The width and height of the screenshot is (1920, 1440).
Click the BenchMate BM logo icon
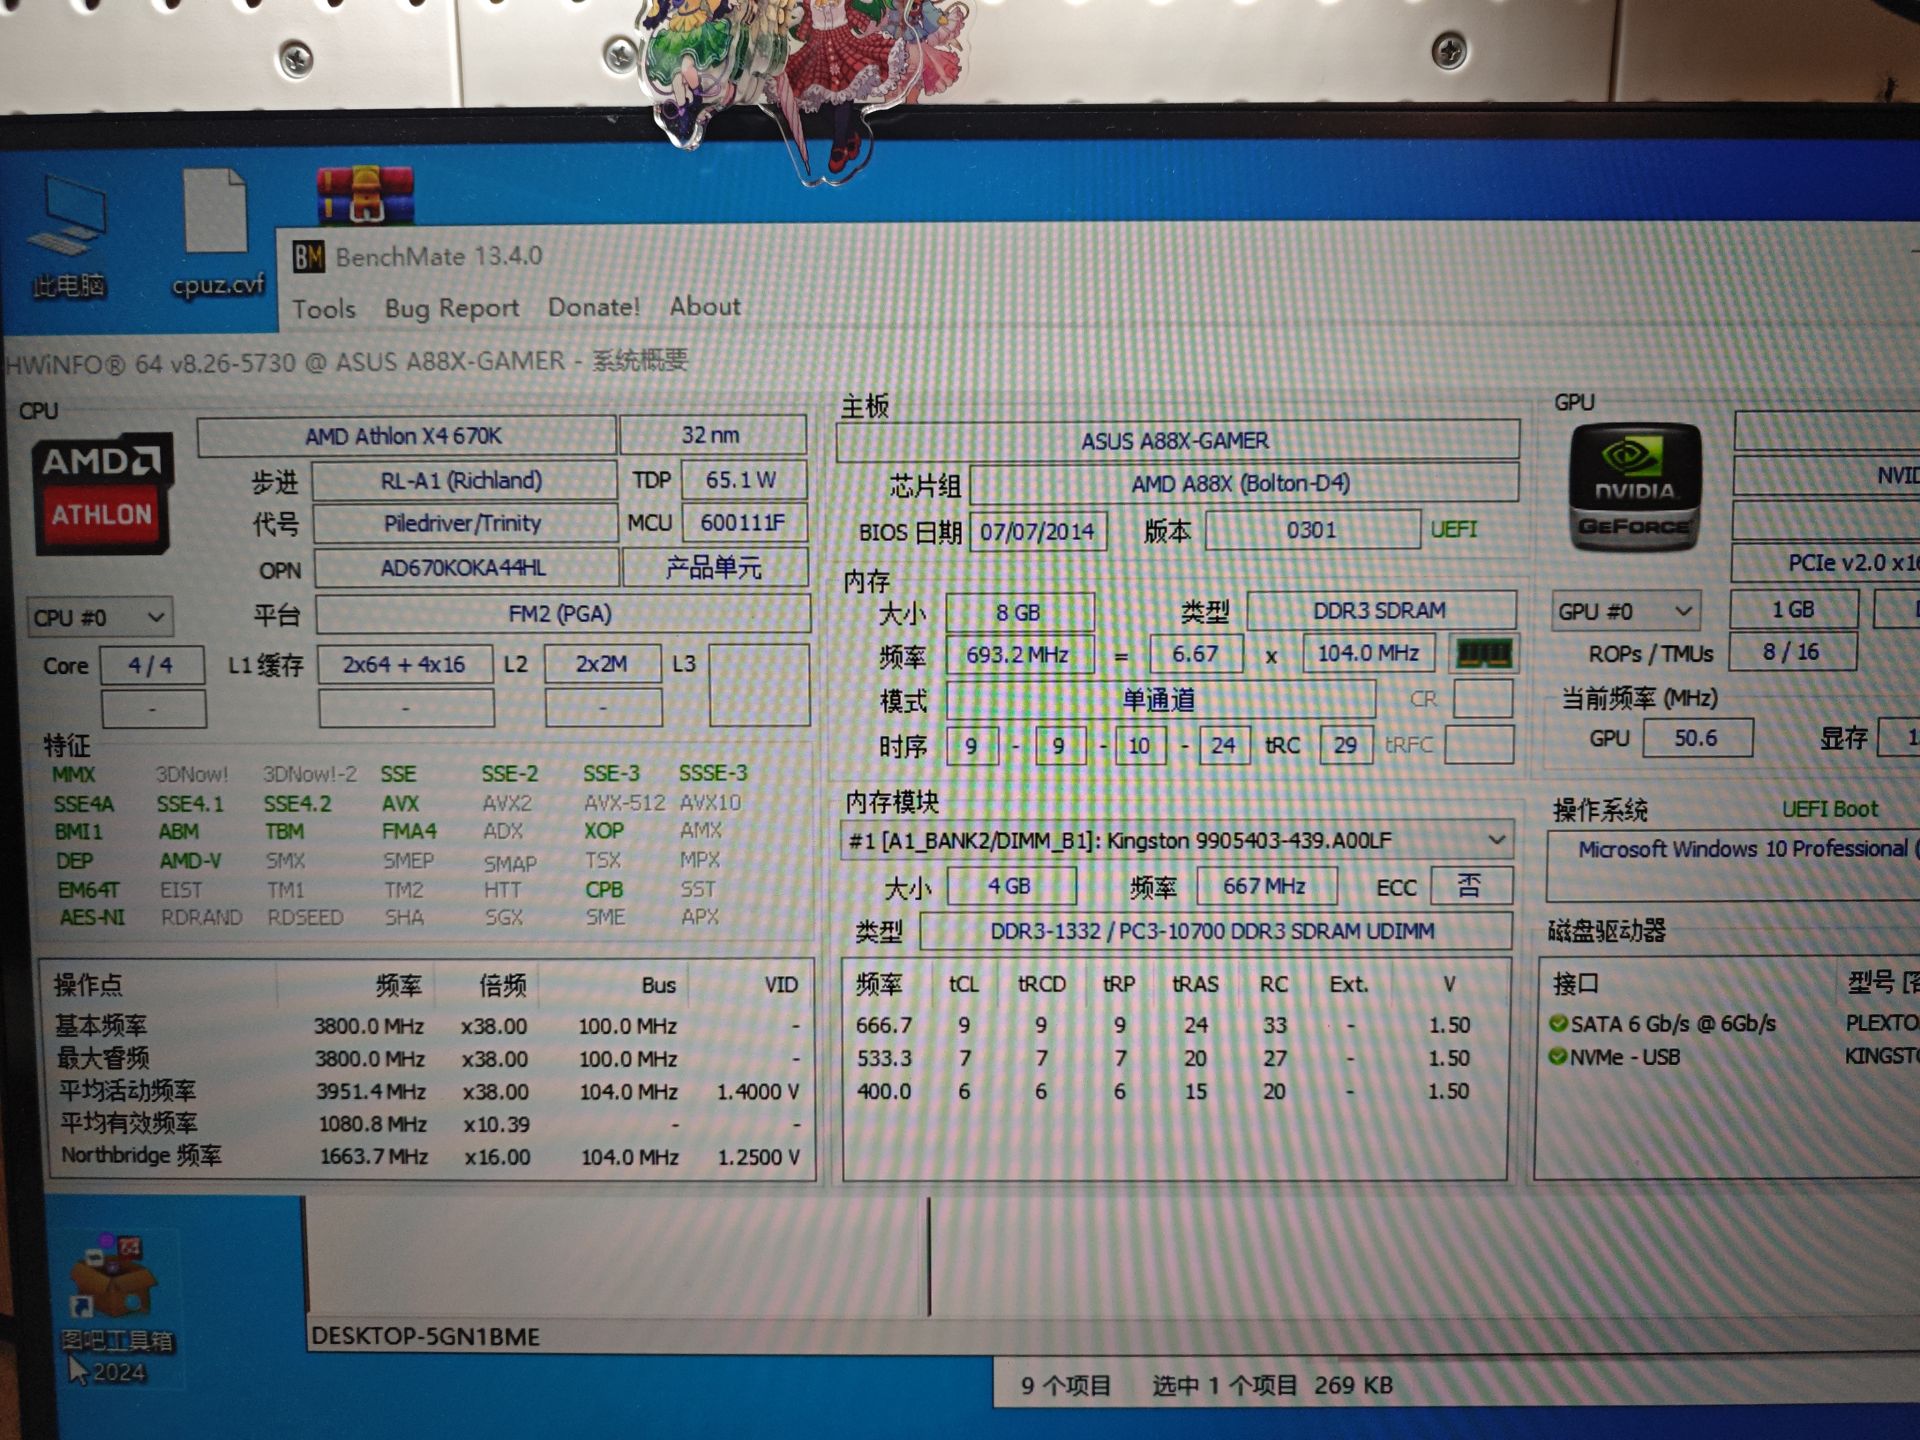click(309, 258)
